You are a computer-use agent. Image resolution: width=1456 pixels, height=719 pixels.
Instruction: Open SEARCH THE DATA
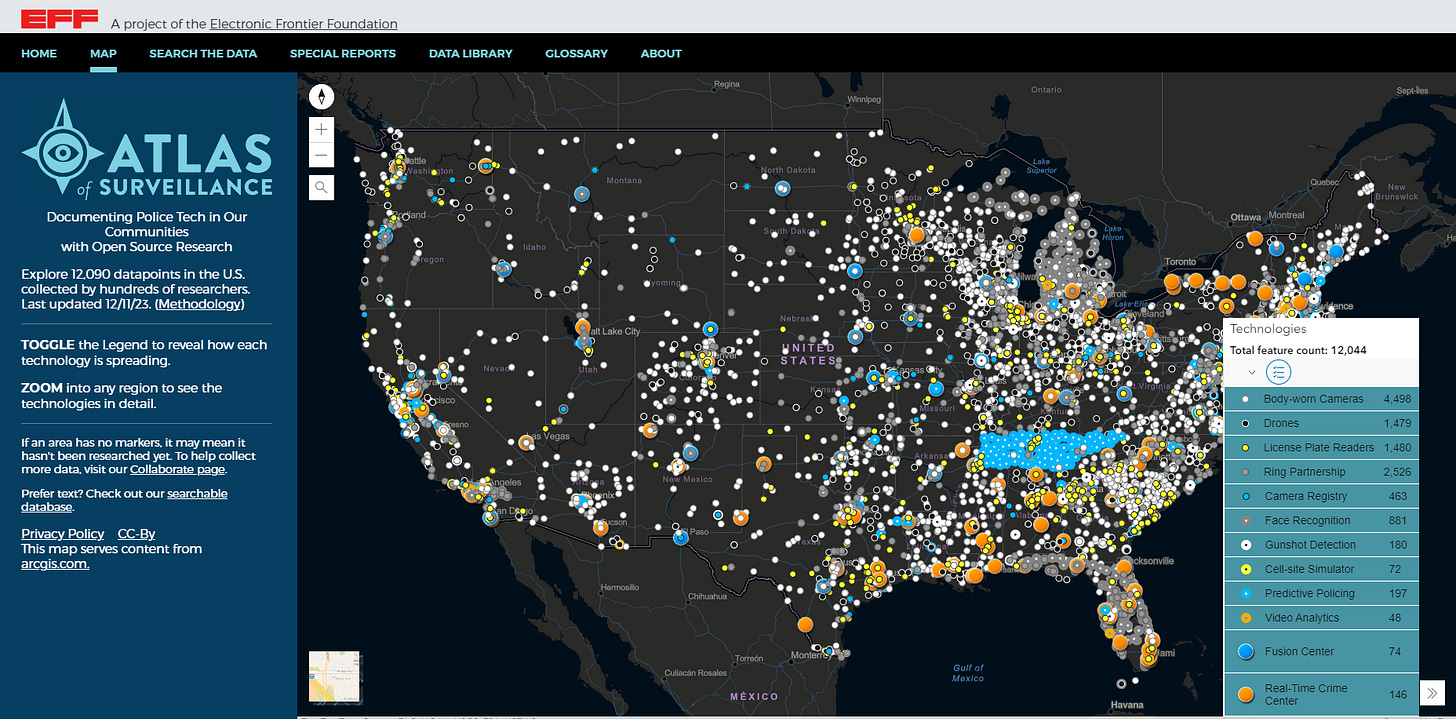pyautogui.click(x=203, y=53)
